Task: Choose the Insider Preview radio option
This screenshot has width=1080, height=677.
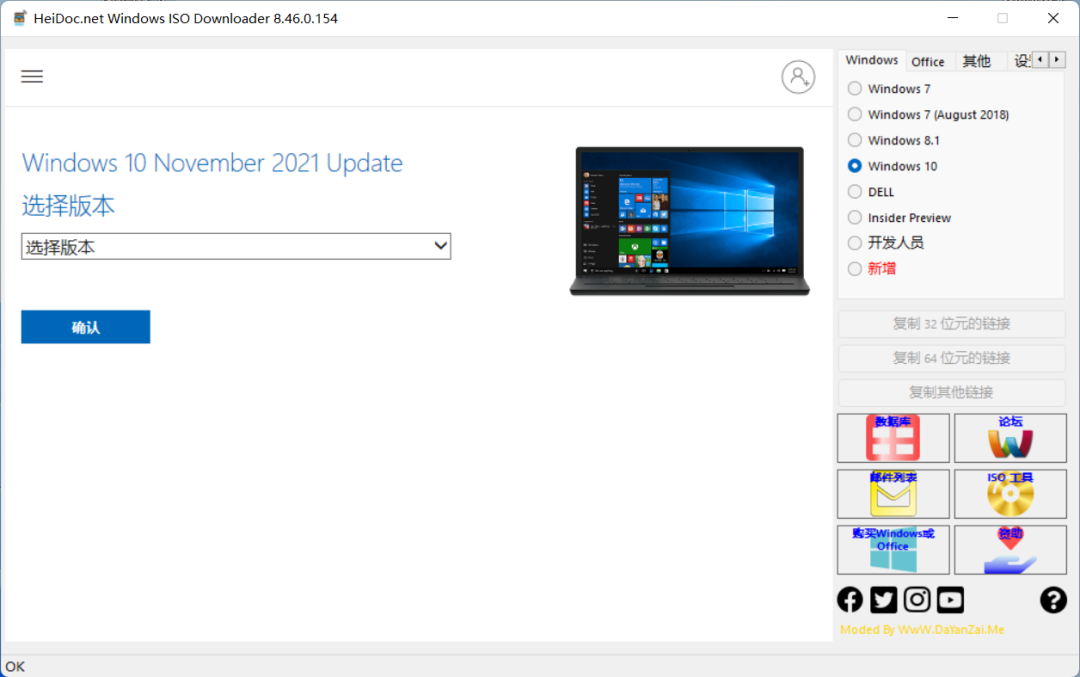Action: tap(855, 218)
